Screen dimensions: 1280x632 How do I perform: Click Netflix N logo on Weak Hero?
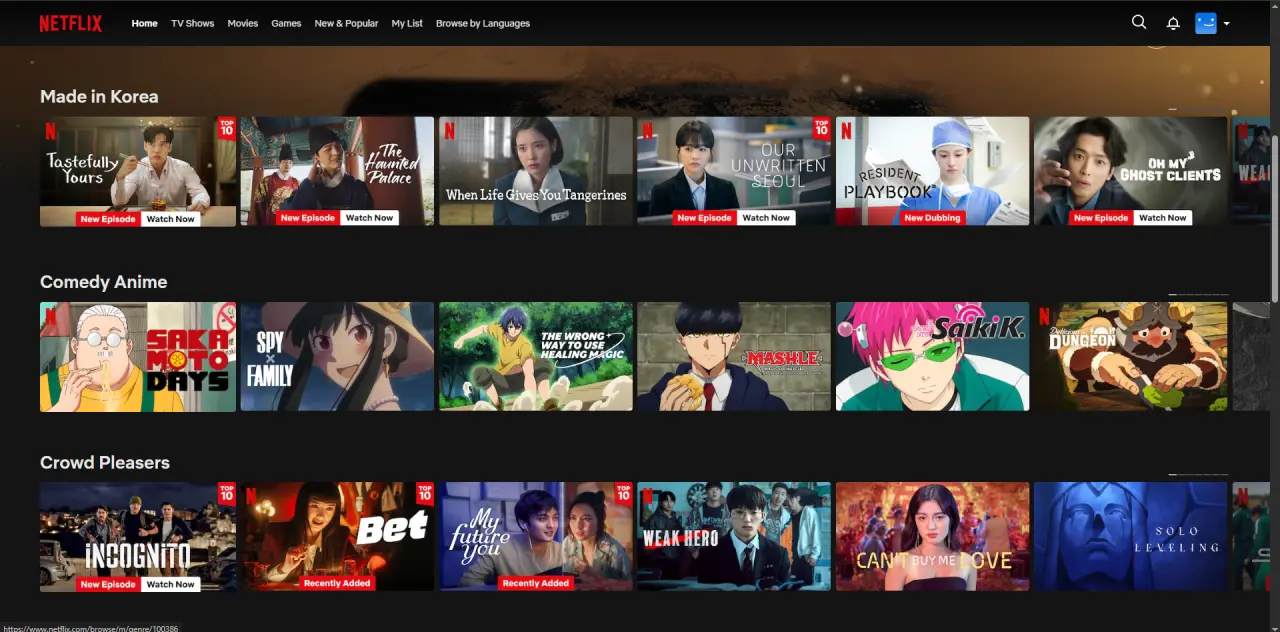pos(648,496)
